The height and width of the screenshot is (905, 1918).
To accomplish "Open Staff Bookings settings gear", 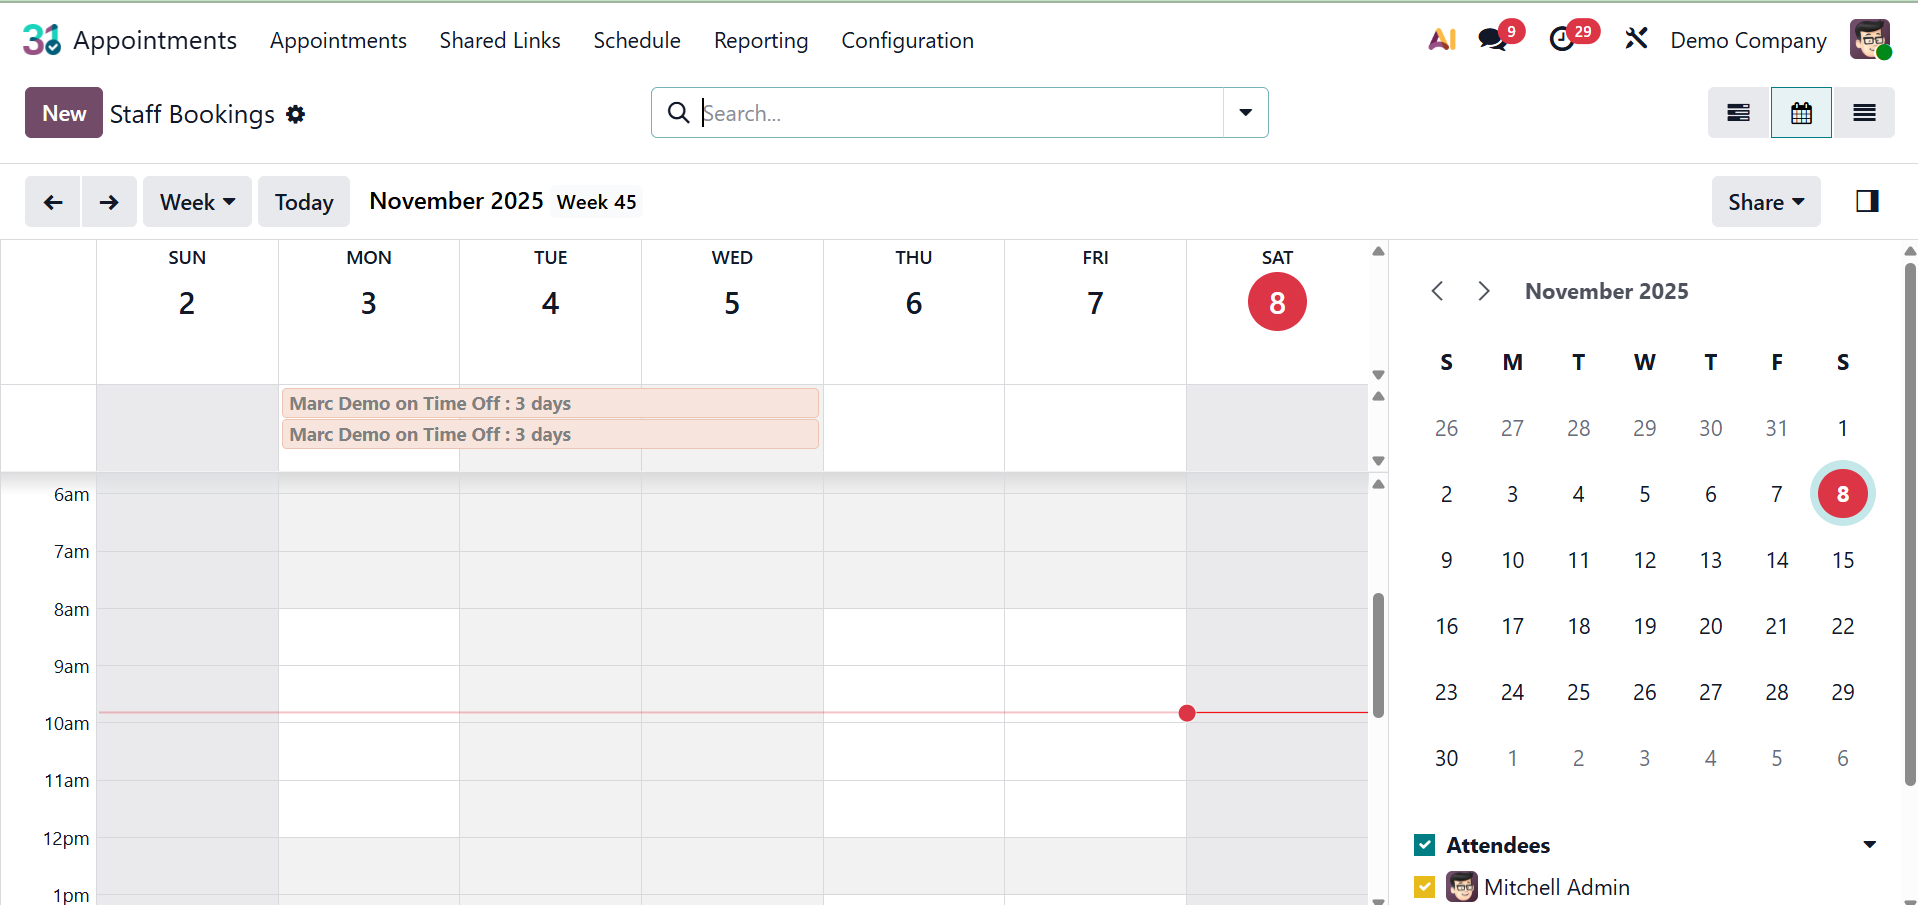I will click(x=295, y=114).
